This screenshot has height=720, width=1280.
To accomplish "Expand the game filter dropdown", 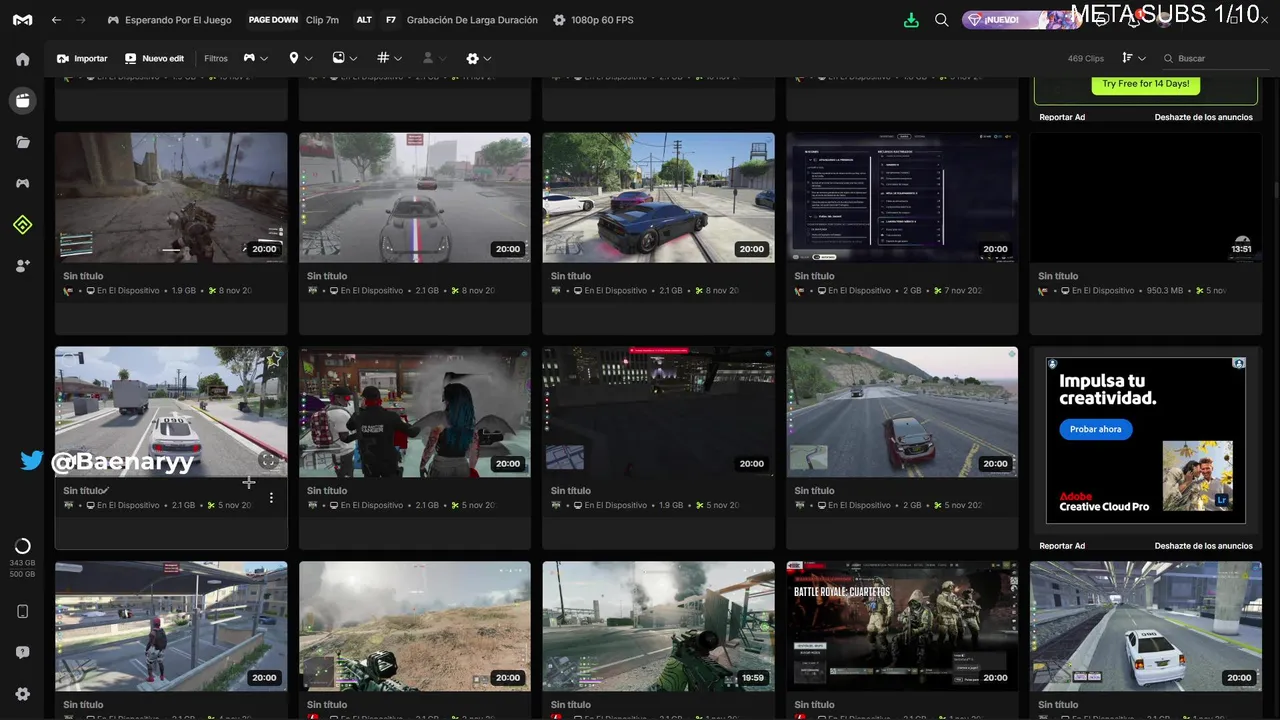I will (x=255, y=58).
